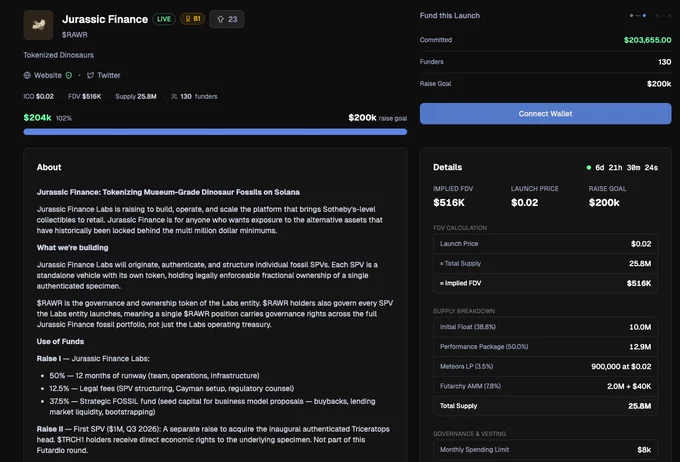Click the B1 award badge
The height and width of the screenshot is (462, 680).
[193, 19]
